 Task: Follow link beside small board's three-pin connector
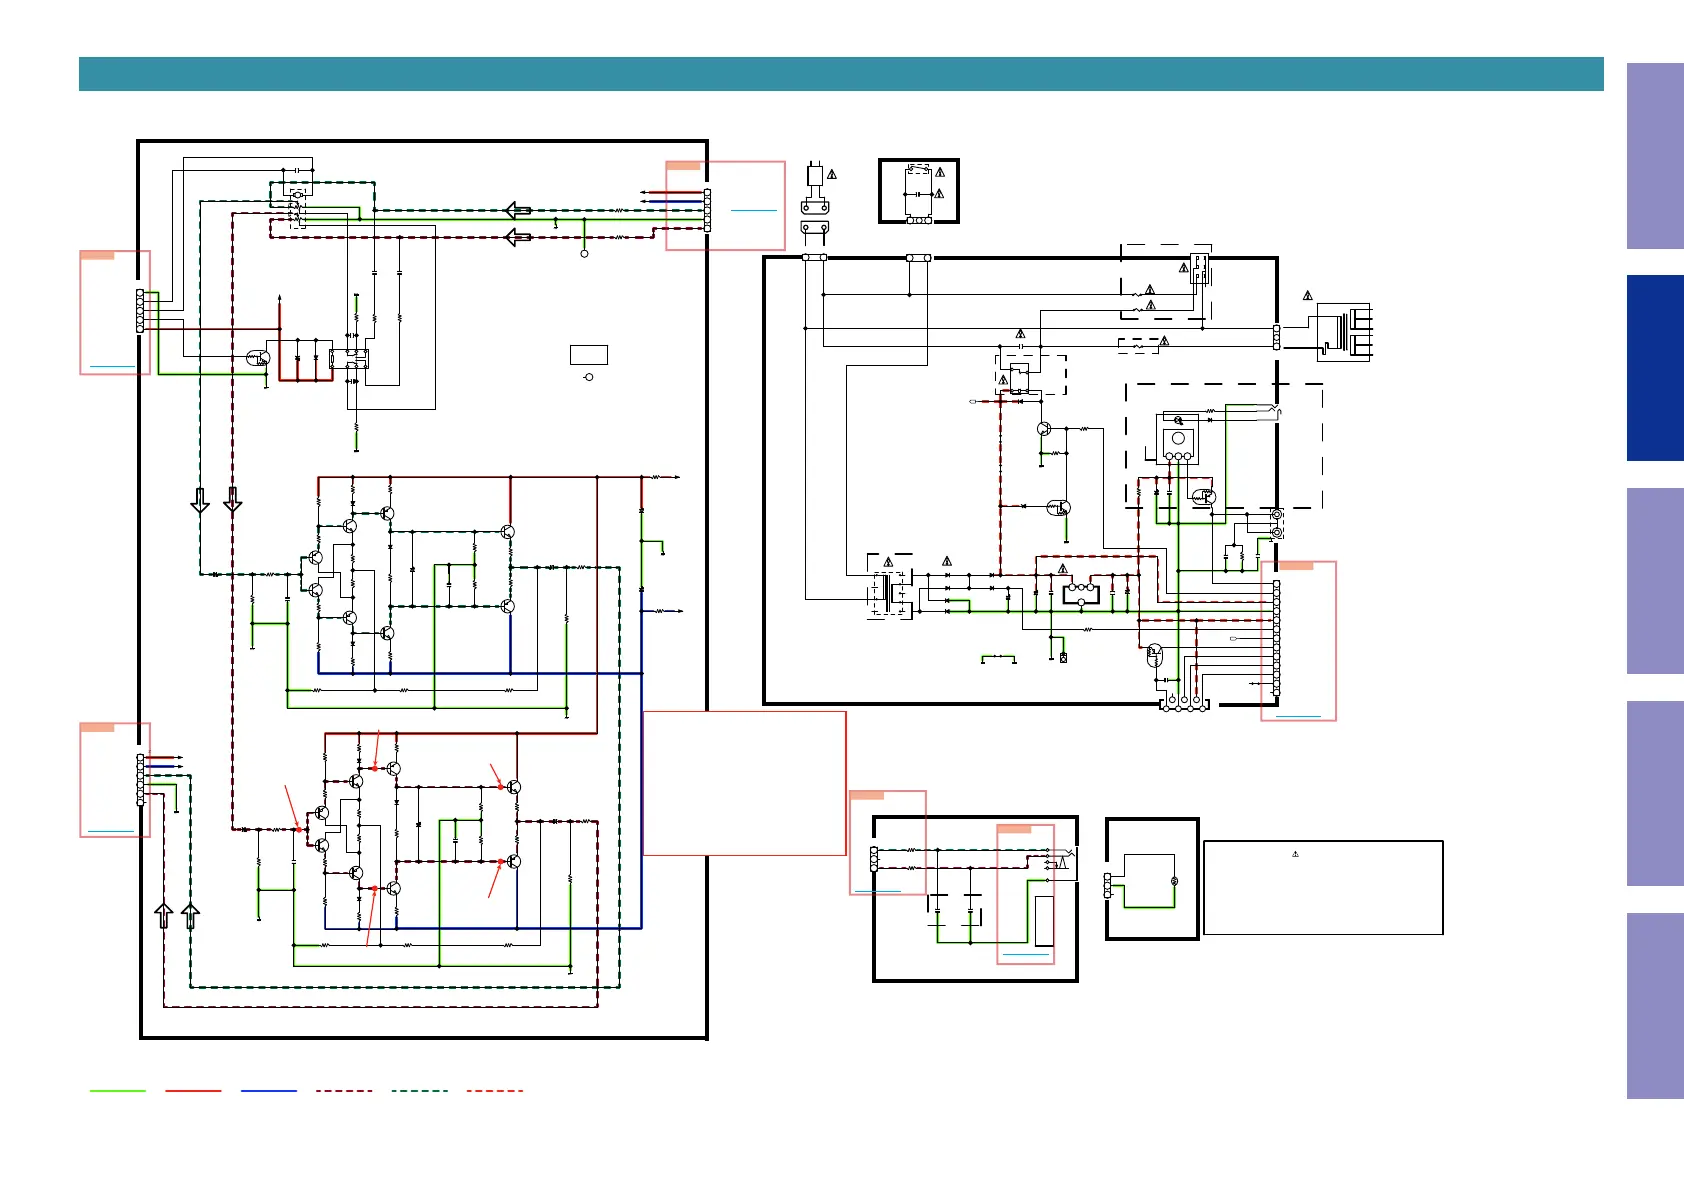click(x=878, y=890)
